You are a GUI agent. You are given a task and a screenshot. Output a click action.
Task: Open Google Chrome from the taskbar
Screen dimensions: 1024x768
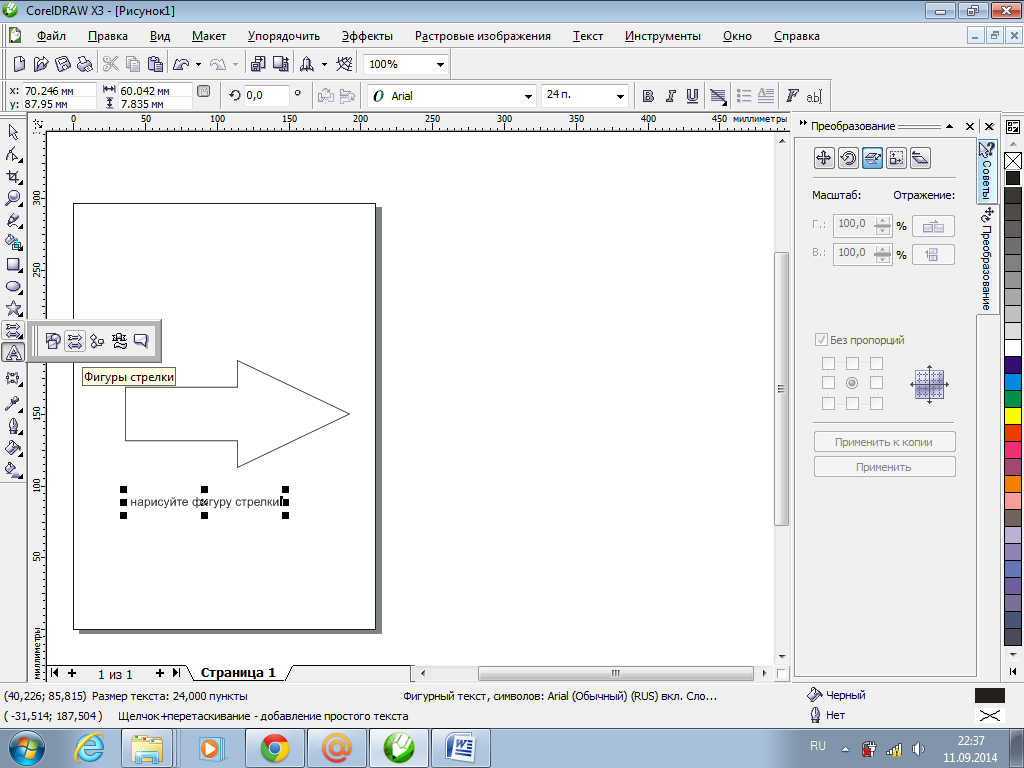click(x=276, y=746)
